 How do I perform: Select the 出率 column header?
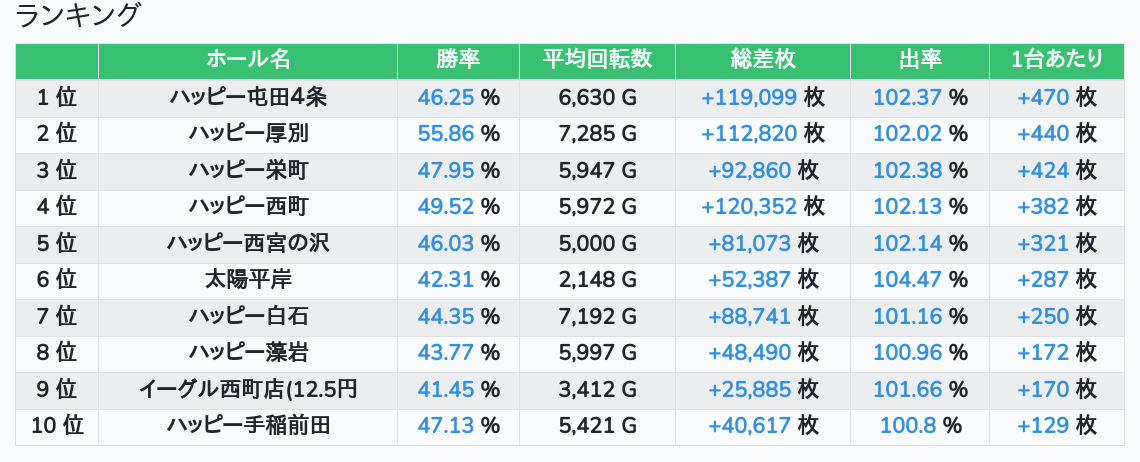(920, 60)
